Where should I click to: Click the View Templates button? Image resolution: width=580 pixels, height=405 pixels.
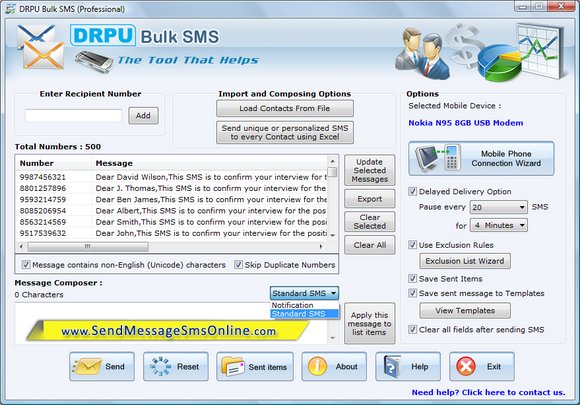tap(465, 310)
